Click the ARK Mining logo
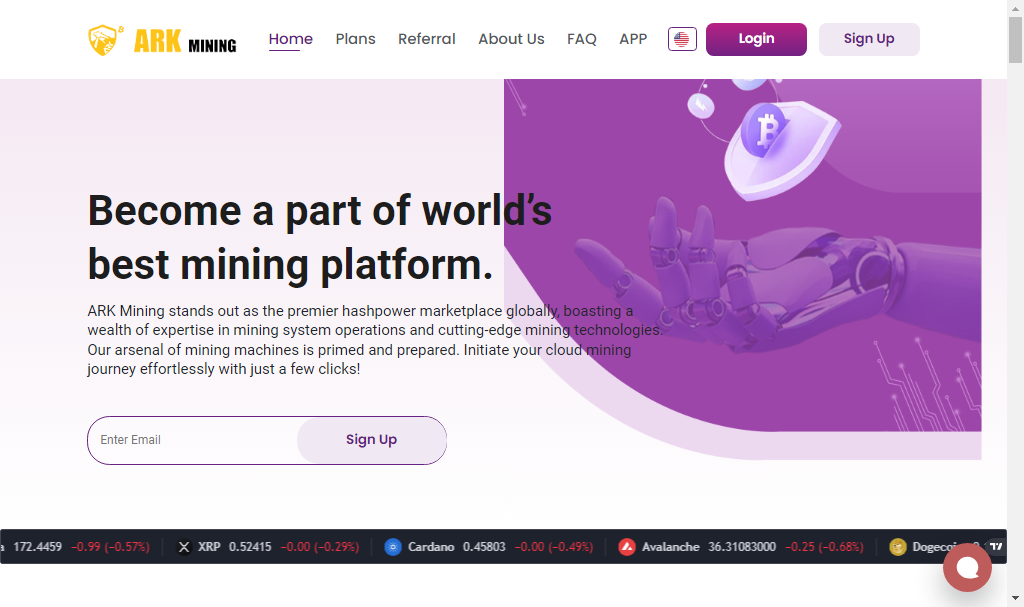Screen dimensions: 1024x607 tap(162, 40)
